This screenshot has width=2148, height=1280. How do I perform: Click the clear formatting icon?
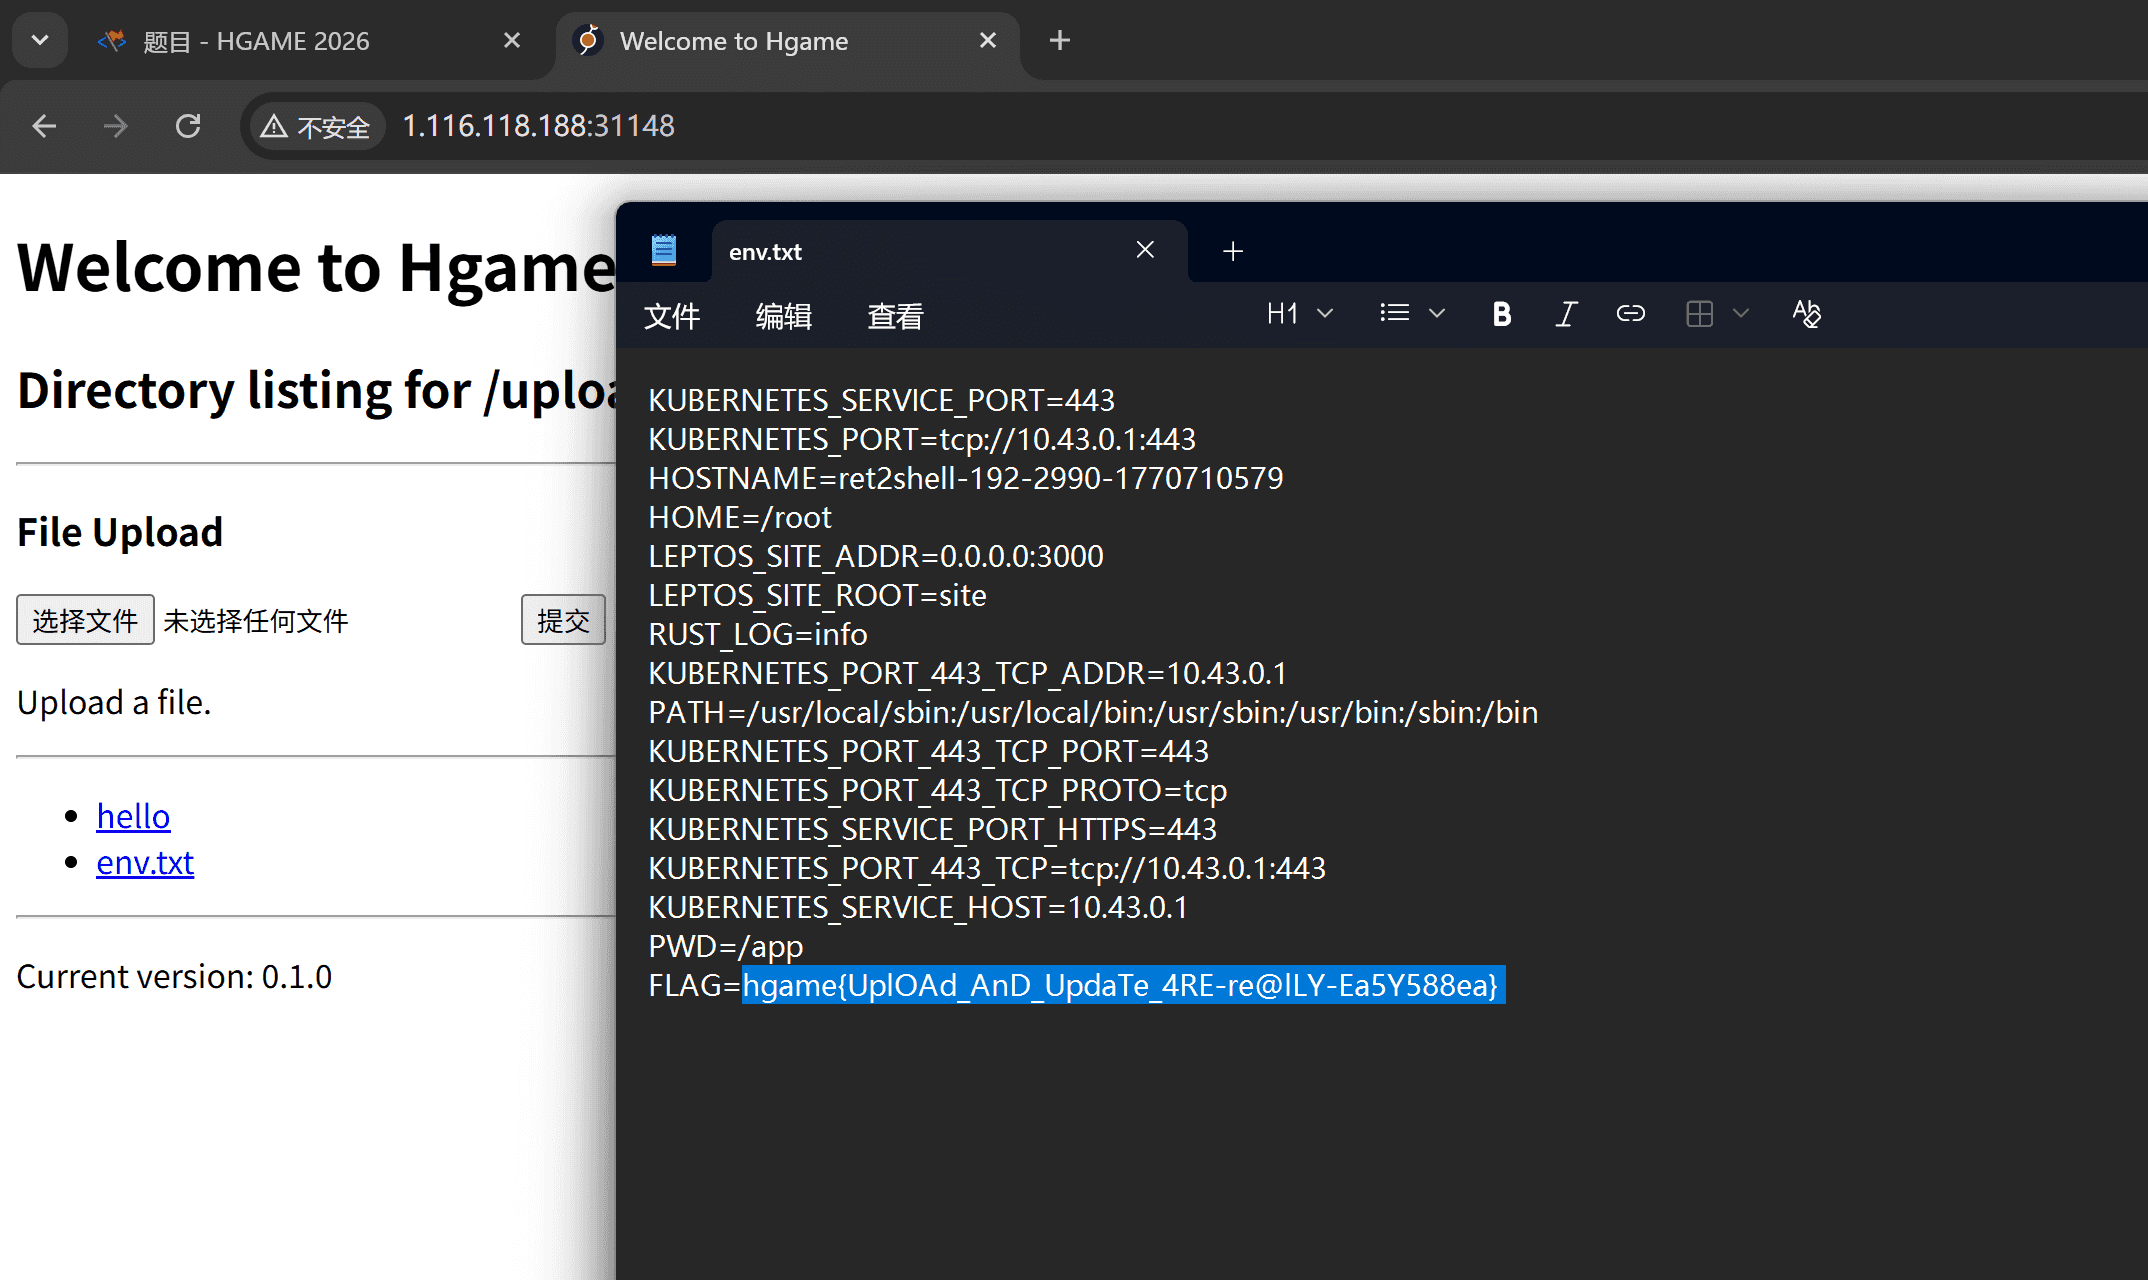[1806, 314]
